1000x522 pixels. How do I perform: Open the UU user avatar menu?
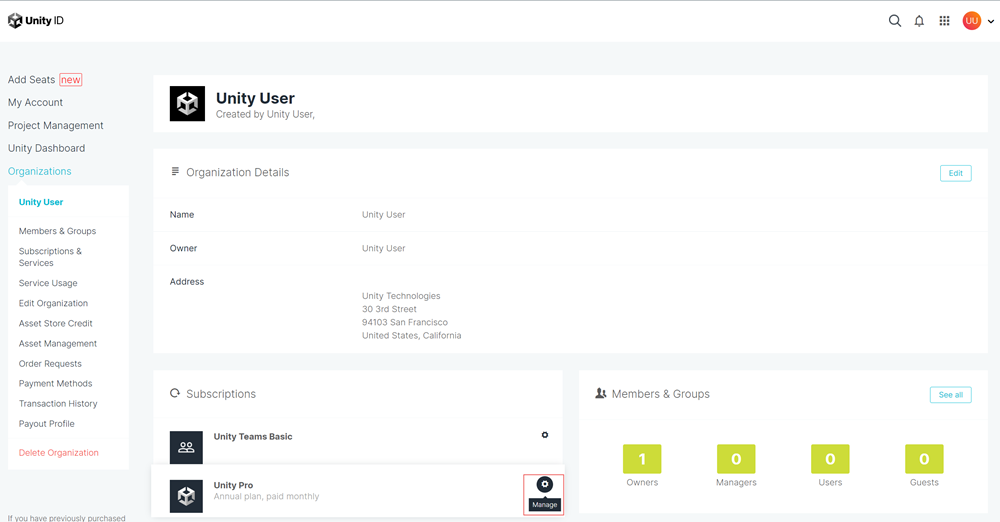(x=971, y=21)
